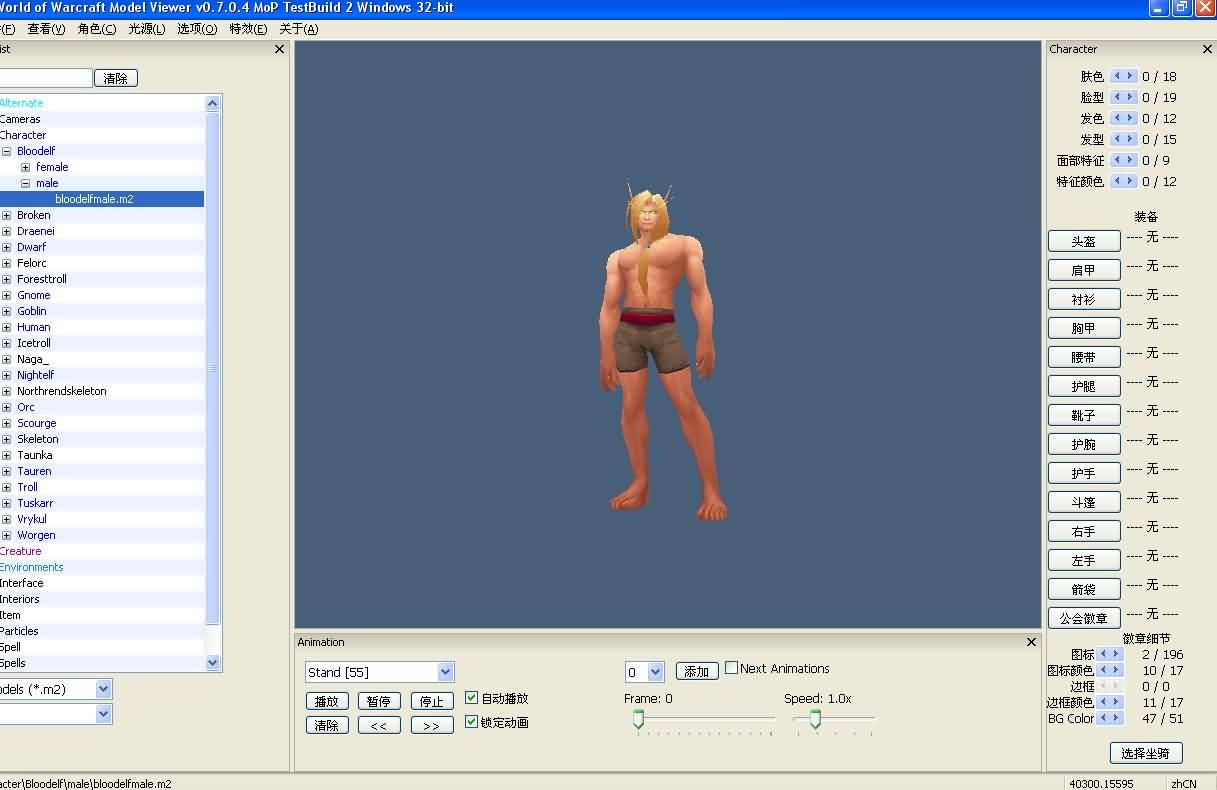
Task: Close the file list panel
Action: tap(279, 49)
